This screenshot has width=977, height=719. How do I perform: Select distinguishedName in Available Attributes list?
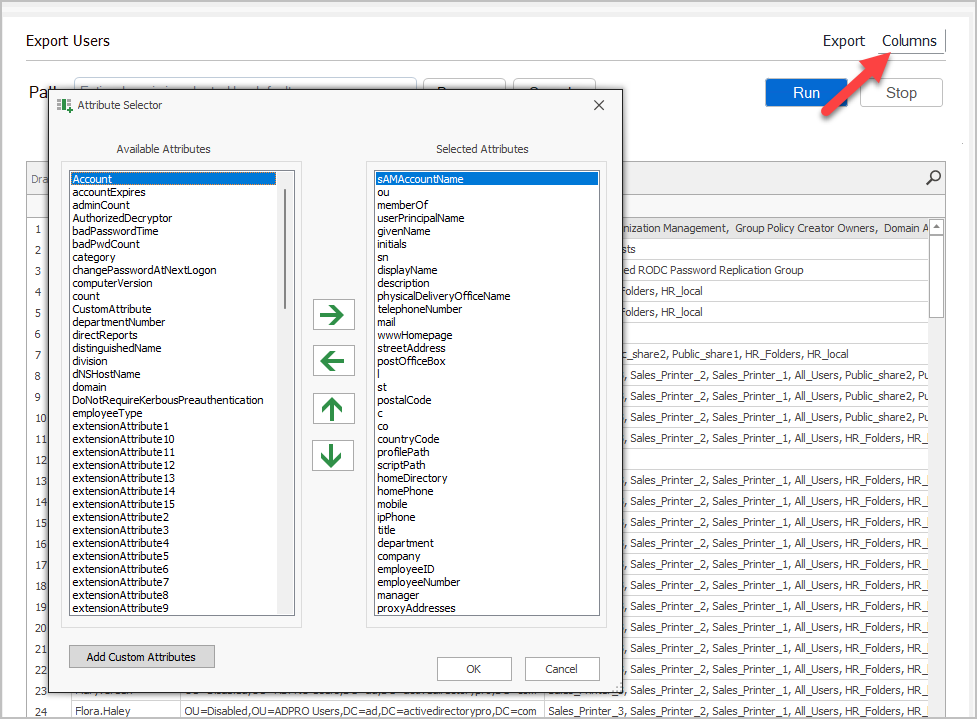pos(117,348)
